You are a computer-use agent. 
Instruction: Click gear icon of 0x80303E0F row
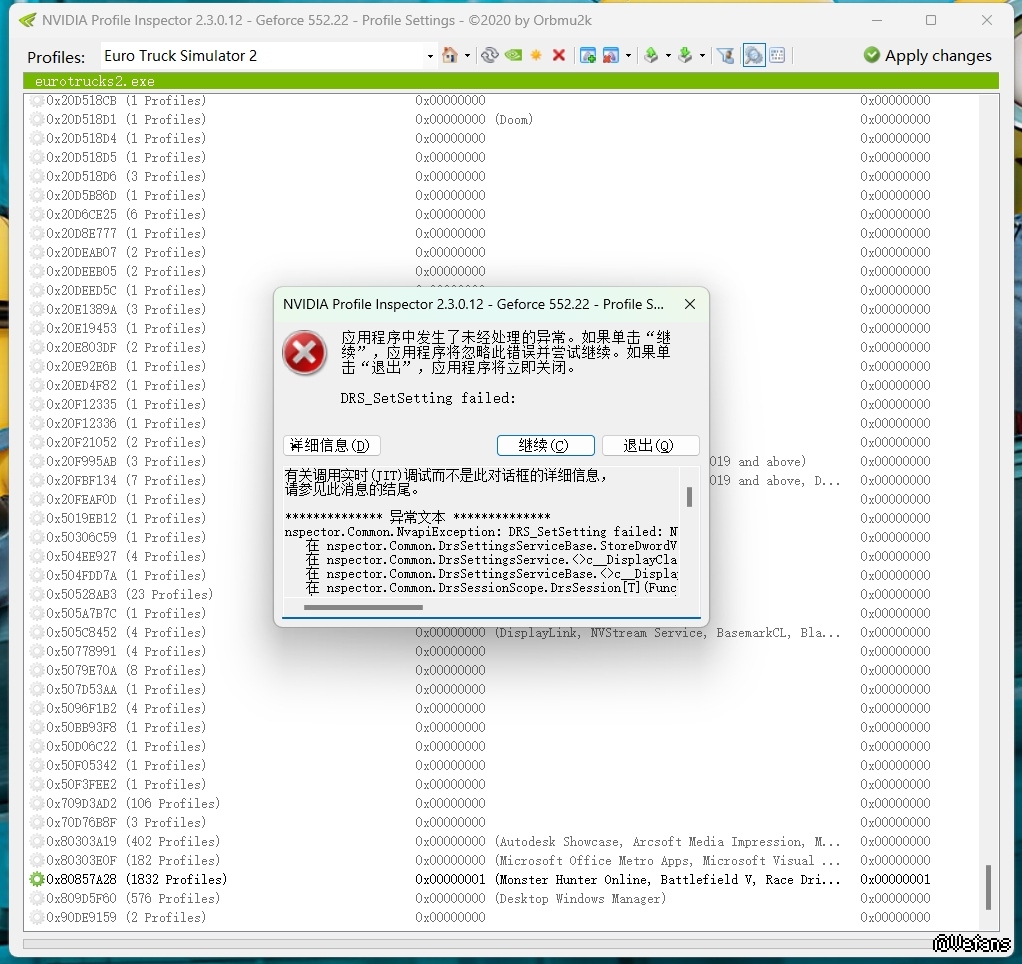point(36,860)
